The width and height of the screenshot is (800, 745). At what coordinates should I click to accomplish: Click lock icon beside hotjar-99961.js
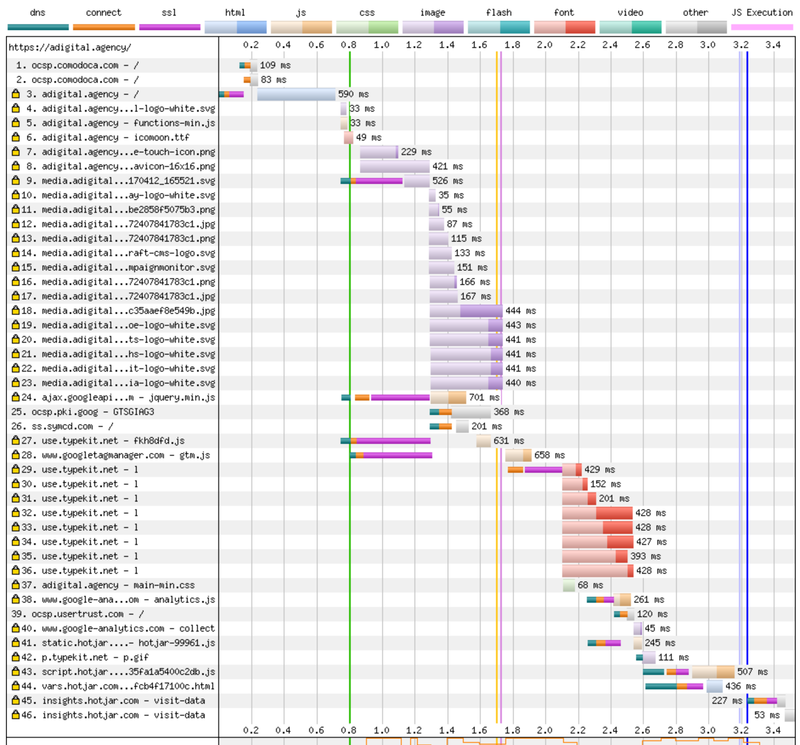[x=15, y=642]
